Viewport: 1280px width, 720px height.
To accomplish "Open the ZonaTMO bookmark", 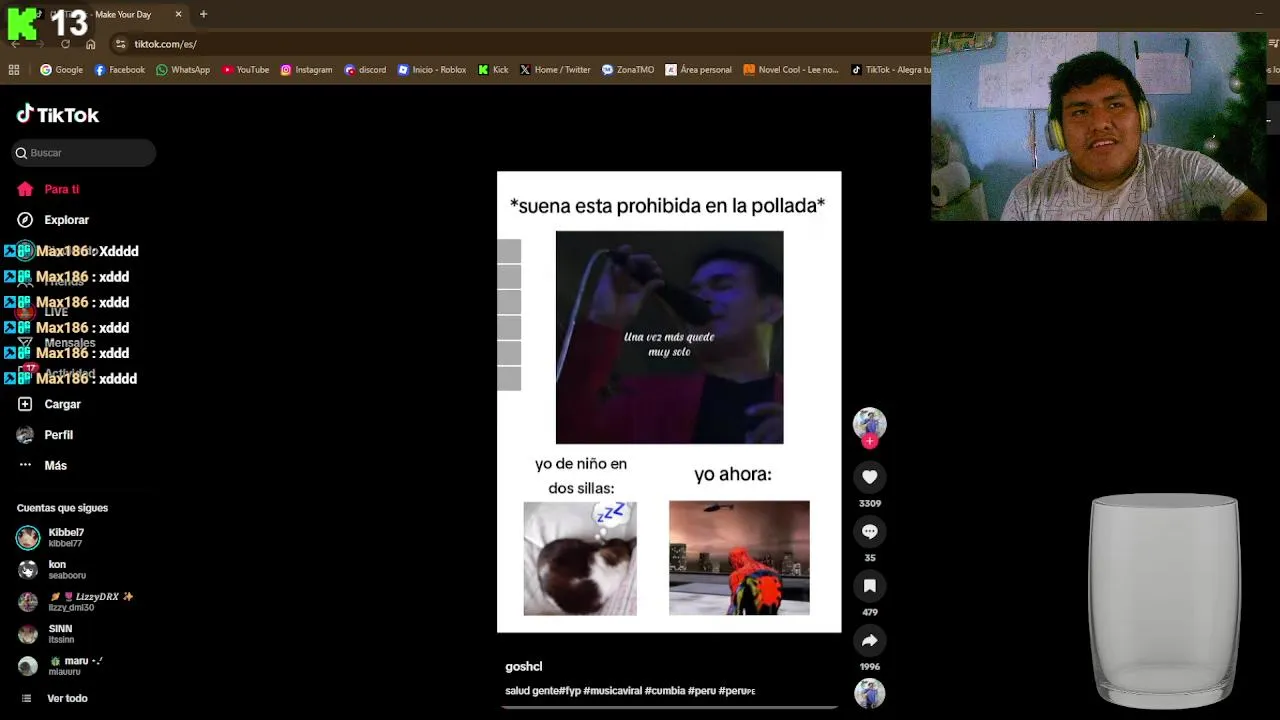I will coord(627,70).
